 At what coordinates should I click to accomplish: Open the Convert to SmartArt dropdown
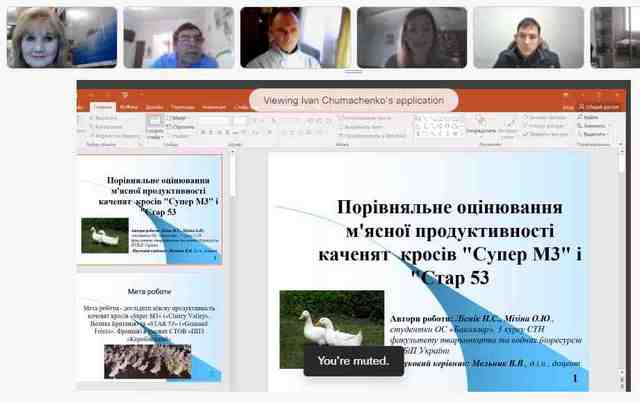pos(372,136)
